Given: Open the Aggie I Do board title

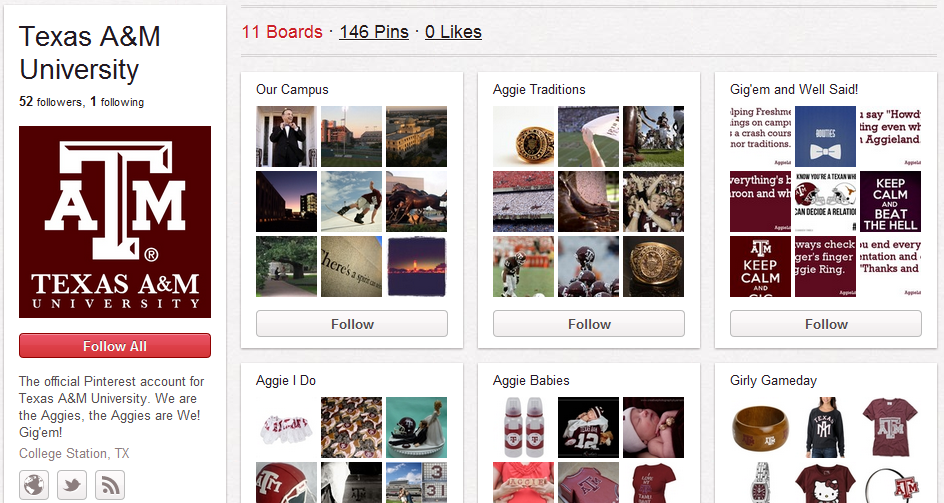Looking at the screenshot, I should coord(286,381).
